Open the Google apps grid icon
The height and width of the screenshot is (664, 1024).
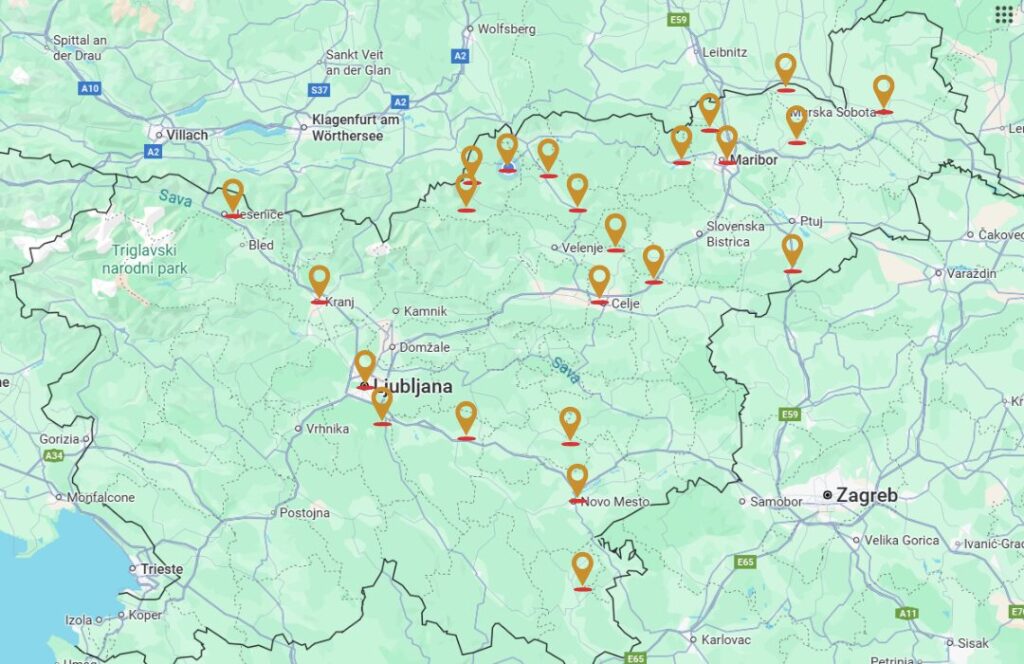click(1004, 14)
